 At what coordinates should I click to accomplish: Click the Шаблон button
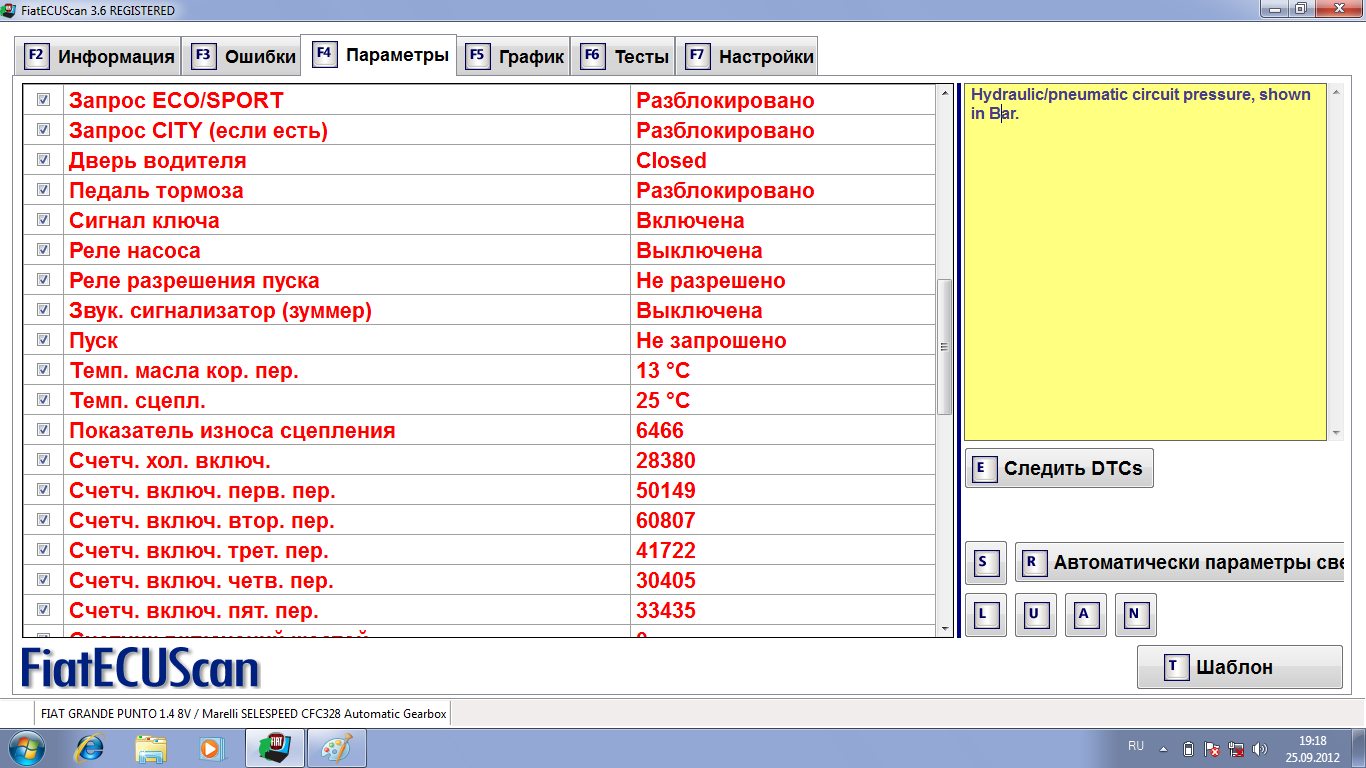(x=1239, y=667)
